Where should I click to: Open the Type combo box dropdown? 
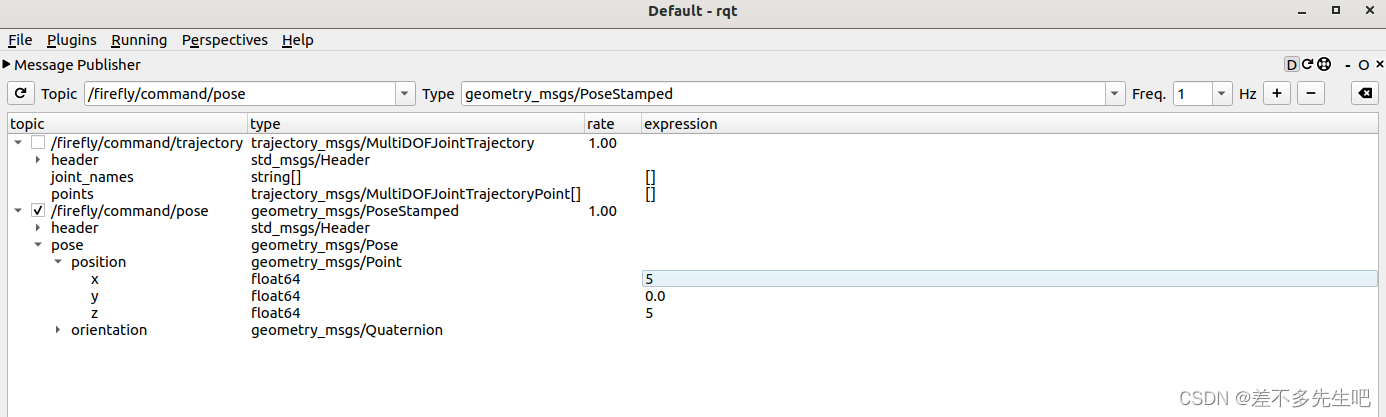(x=1115, y=93)
